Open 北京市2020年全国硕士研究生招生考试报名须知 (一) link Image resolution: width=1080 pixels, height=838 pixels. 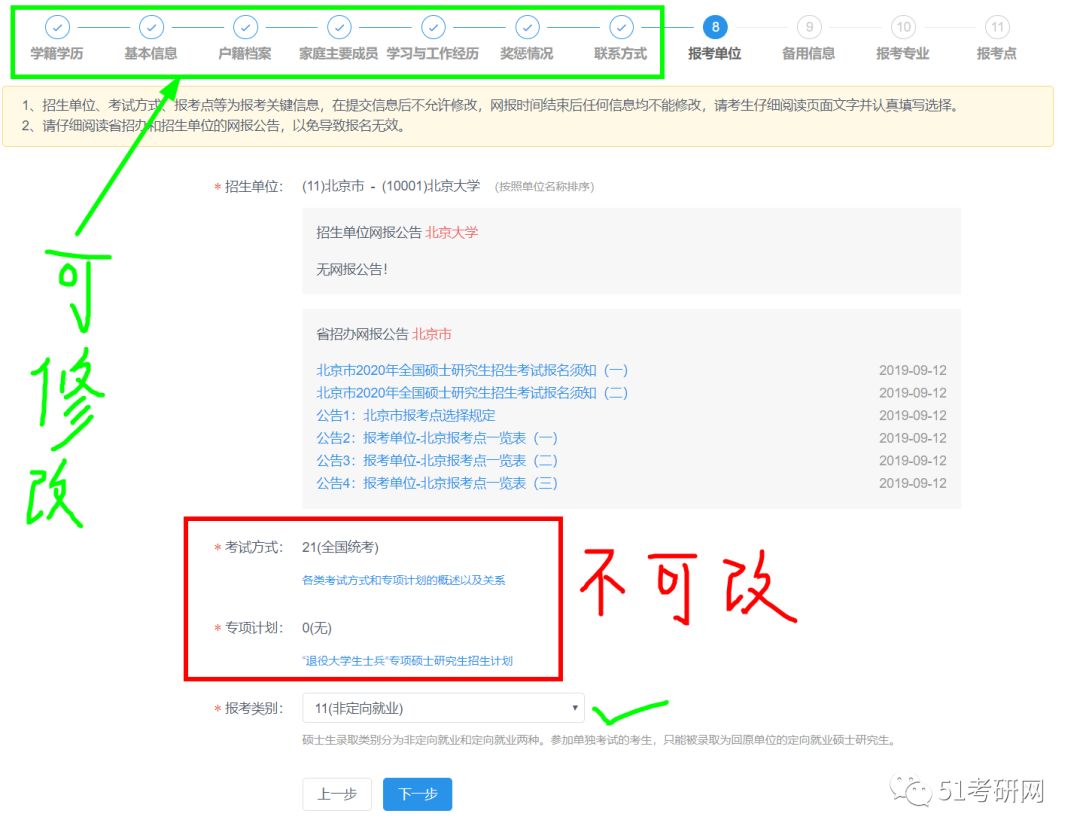(472, 370)
